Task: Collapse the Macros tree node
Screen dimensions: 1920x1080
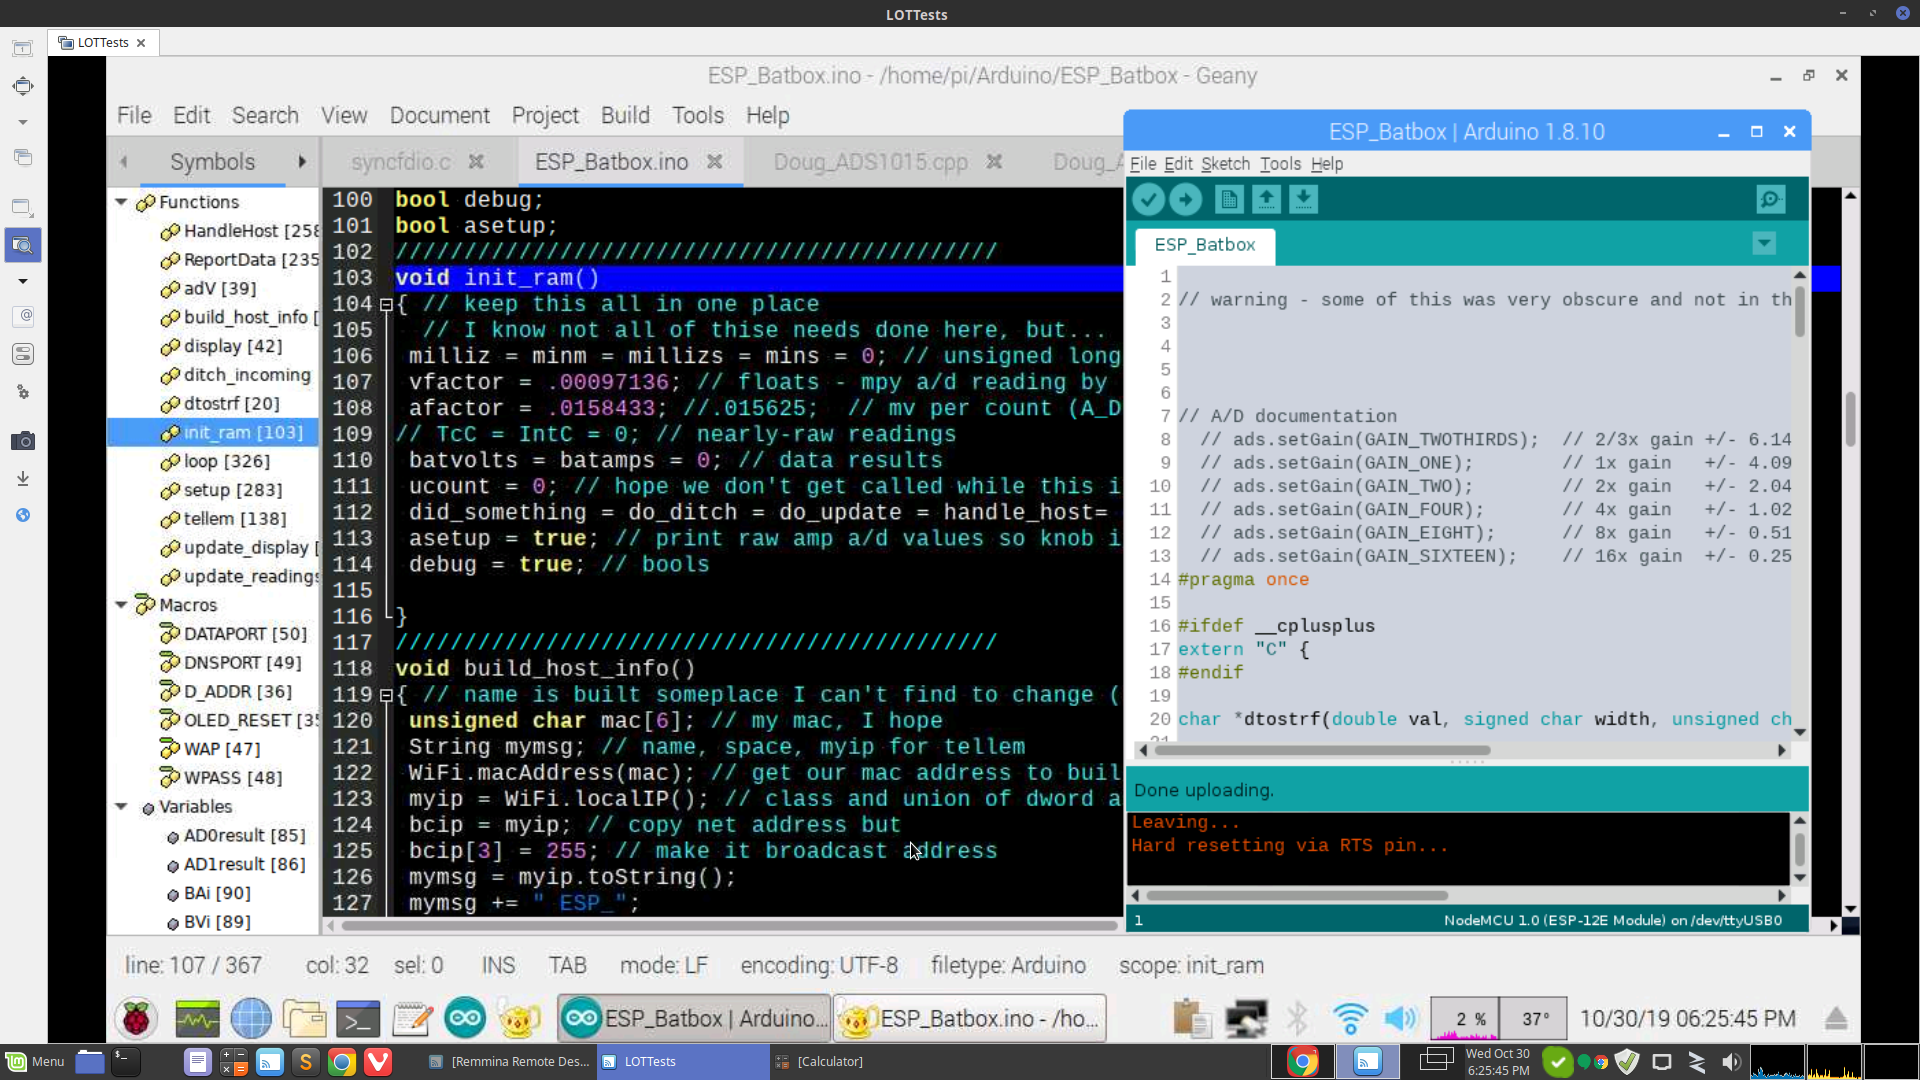Action: click(122, 605)
